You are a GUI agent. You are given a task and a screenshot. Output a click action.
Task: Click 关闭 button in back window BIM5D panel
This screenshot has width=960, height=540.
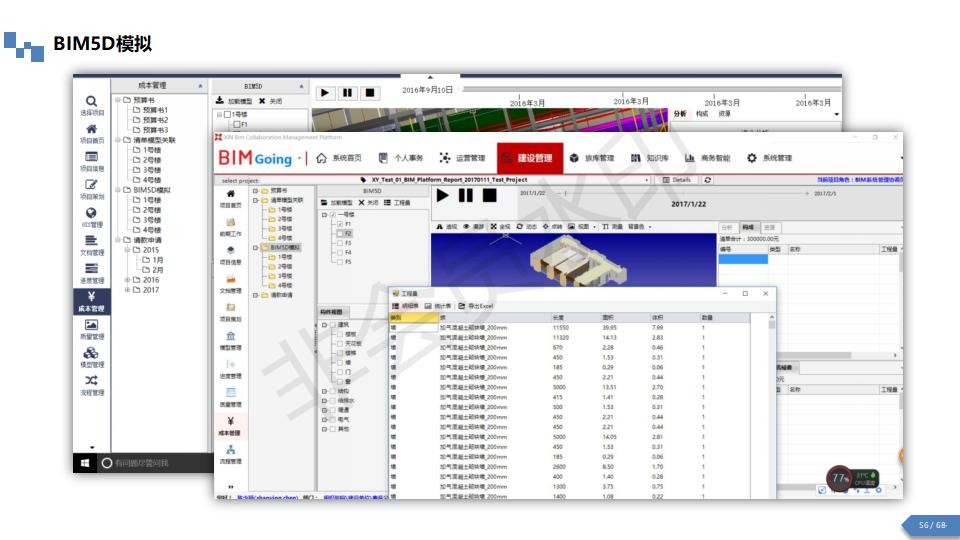(x=271, y=101)
